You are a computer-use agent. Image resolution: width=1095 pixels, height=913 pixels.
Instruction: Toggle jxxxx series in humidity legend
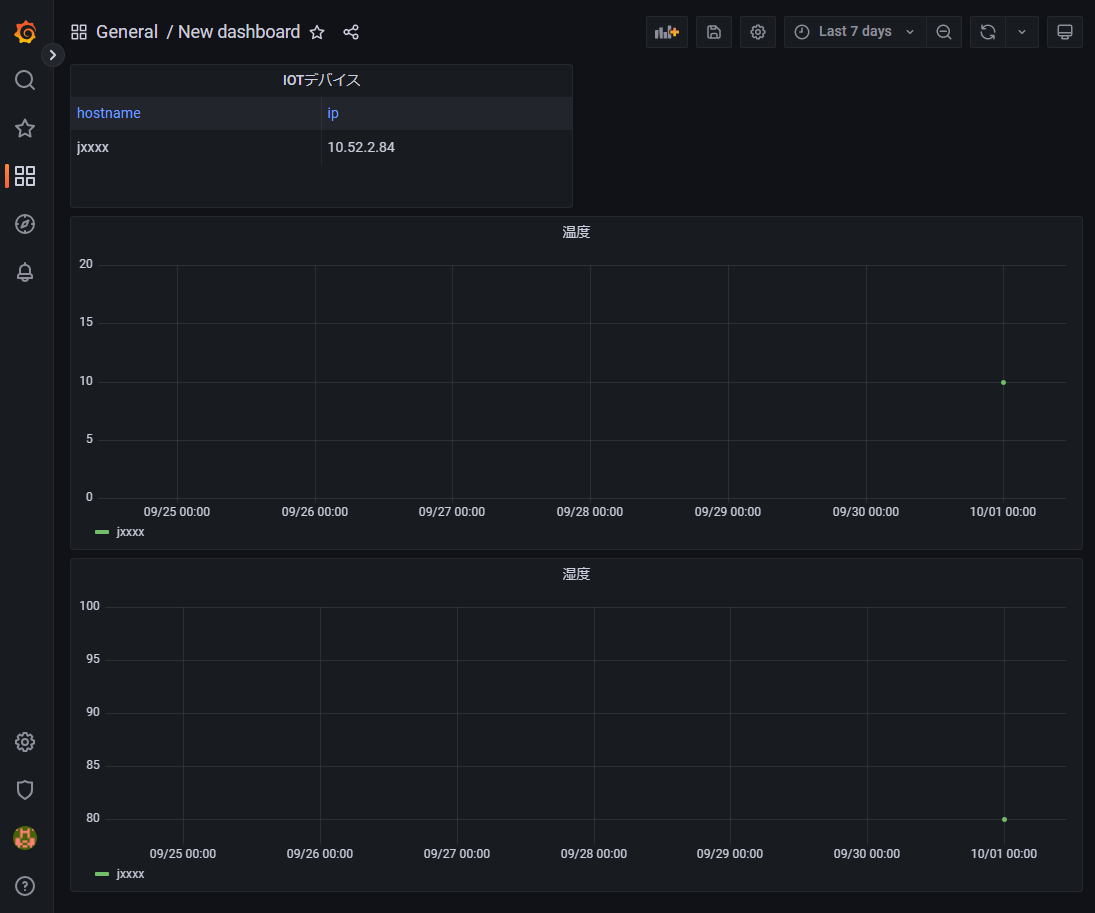coord(130,874)
